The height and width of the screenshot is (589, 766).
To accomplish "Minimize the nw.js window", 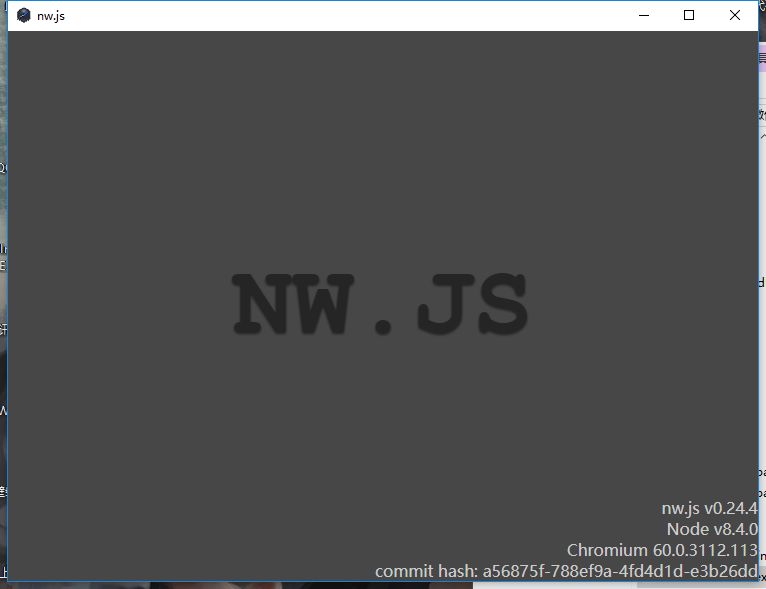I will coord(644,16).
